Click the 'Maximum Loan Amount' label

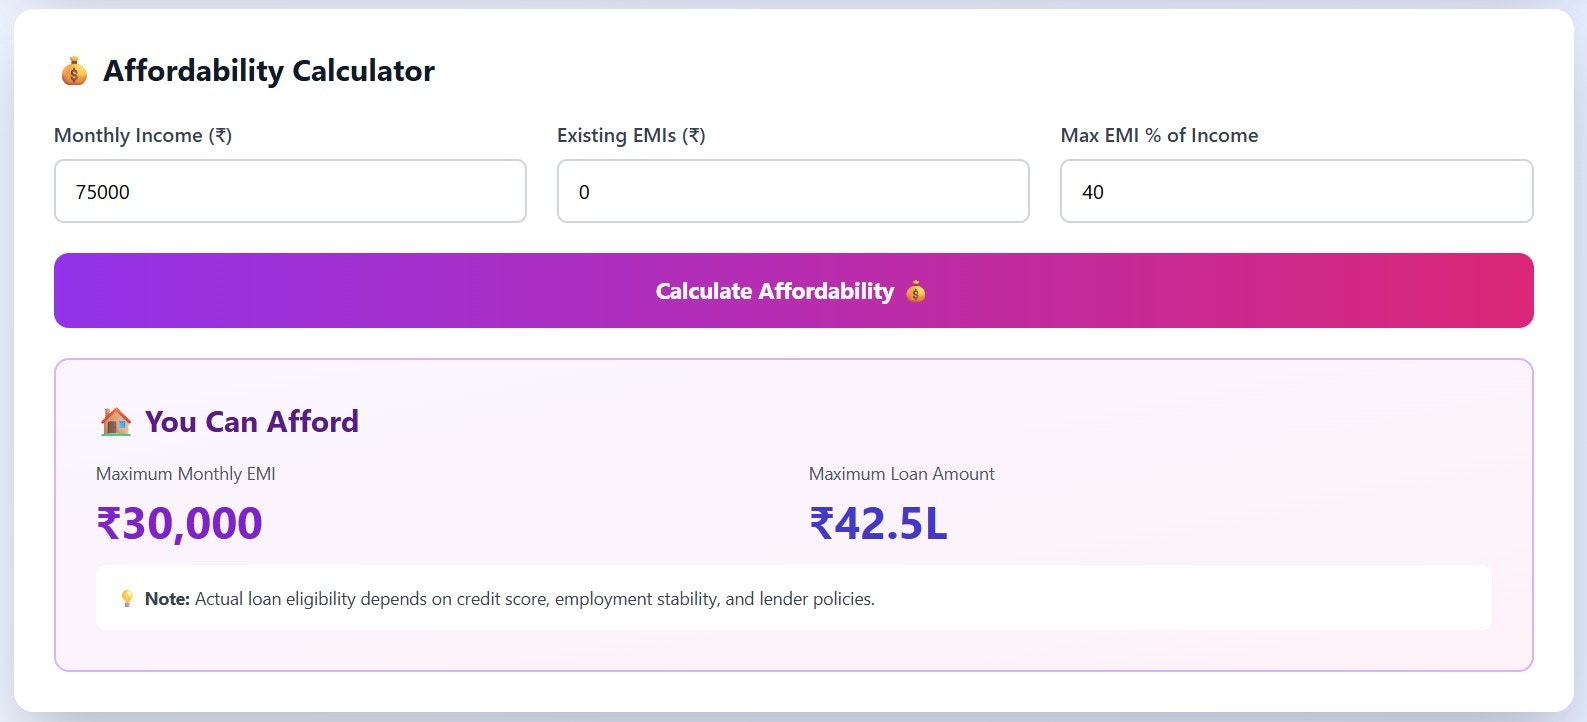(x=902, y=473)
